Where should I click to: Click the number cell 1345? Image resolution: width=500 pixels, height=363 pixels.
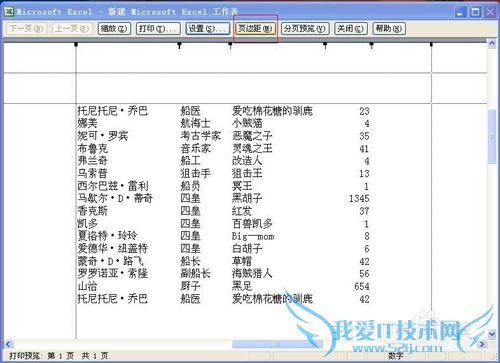click(x=359, y=199)
